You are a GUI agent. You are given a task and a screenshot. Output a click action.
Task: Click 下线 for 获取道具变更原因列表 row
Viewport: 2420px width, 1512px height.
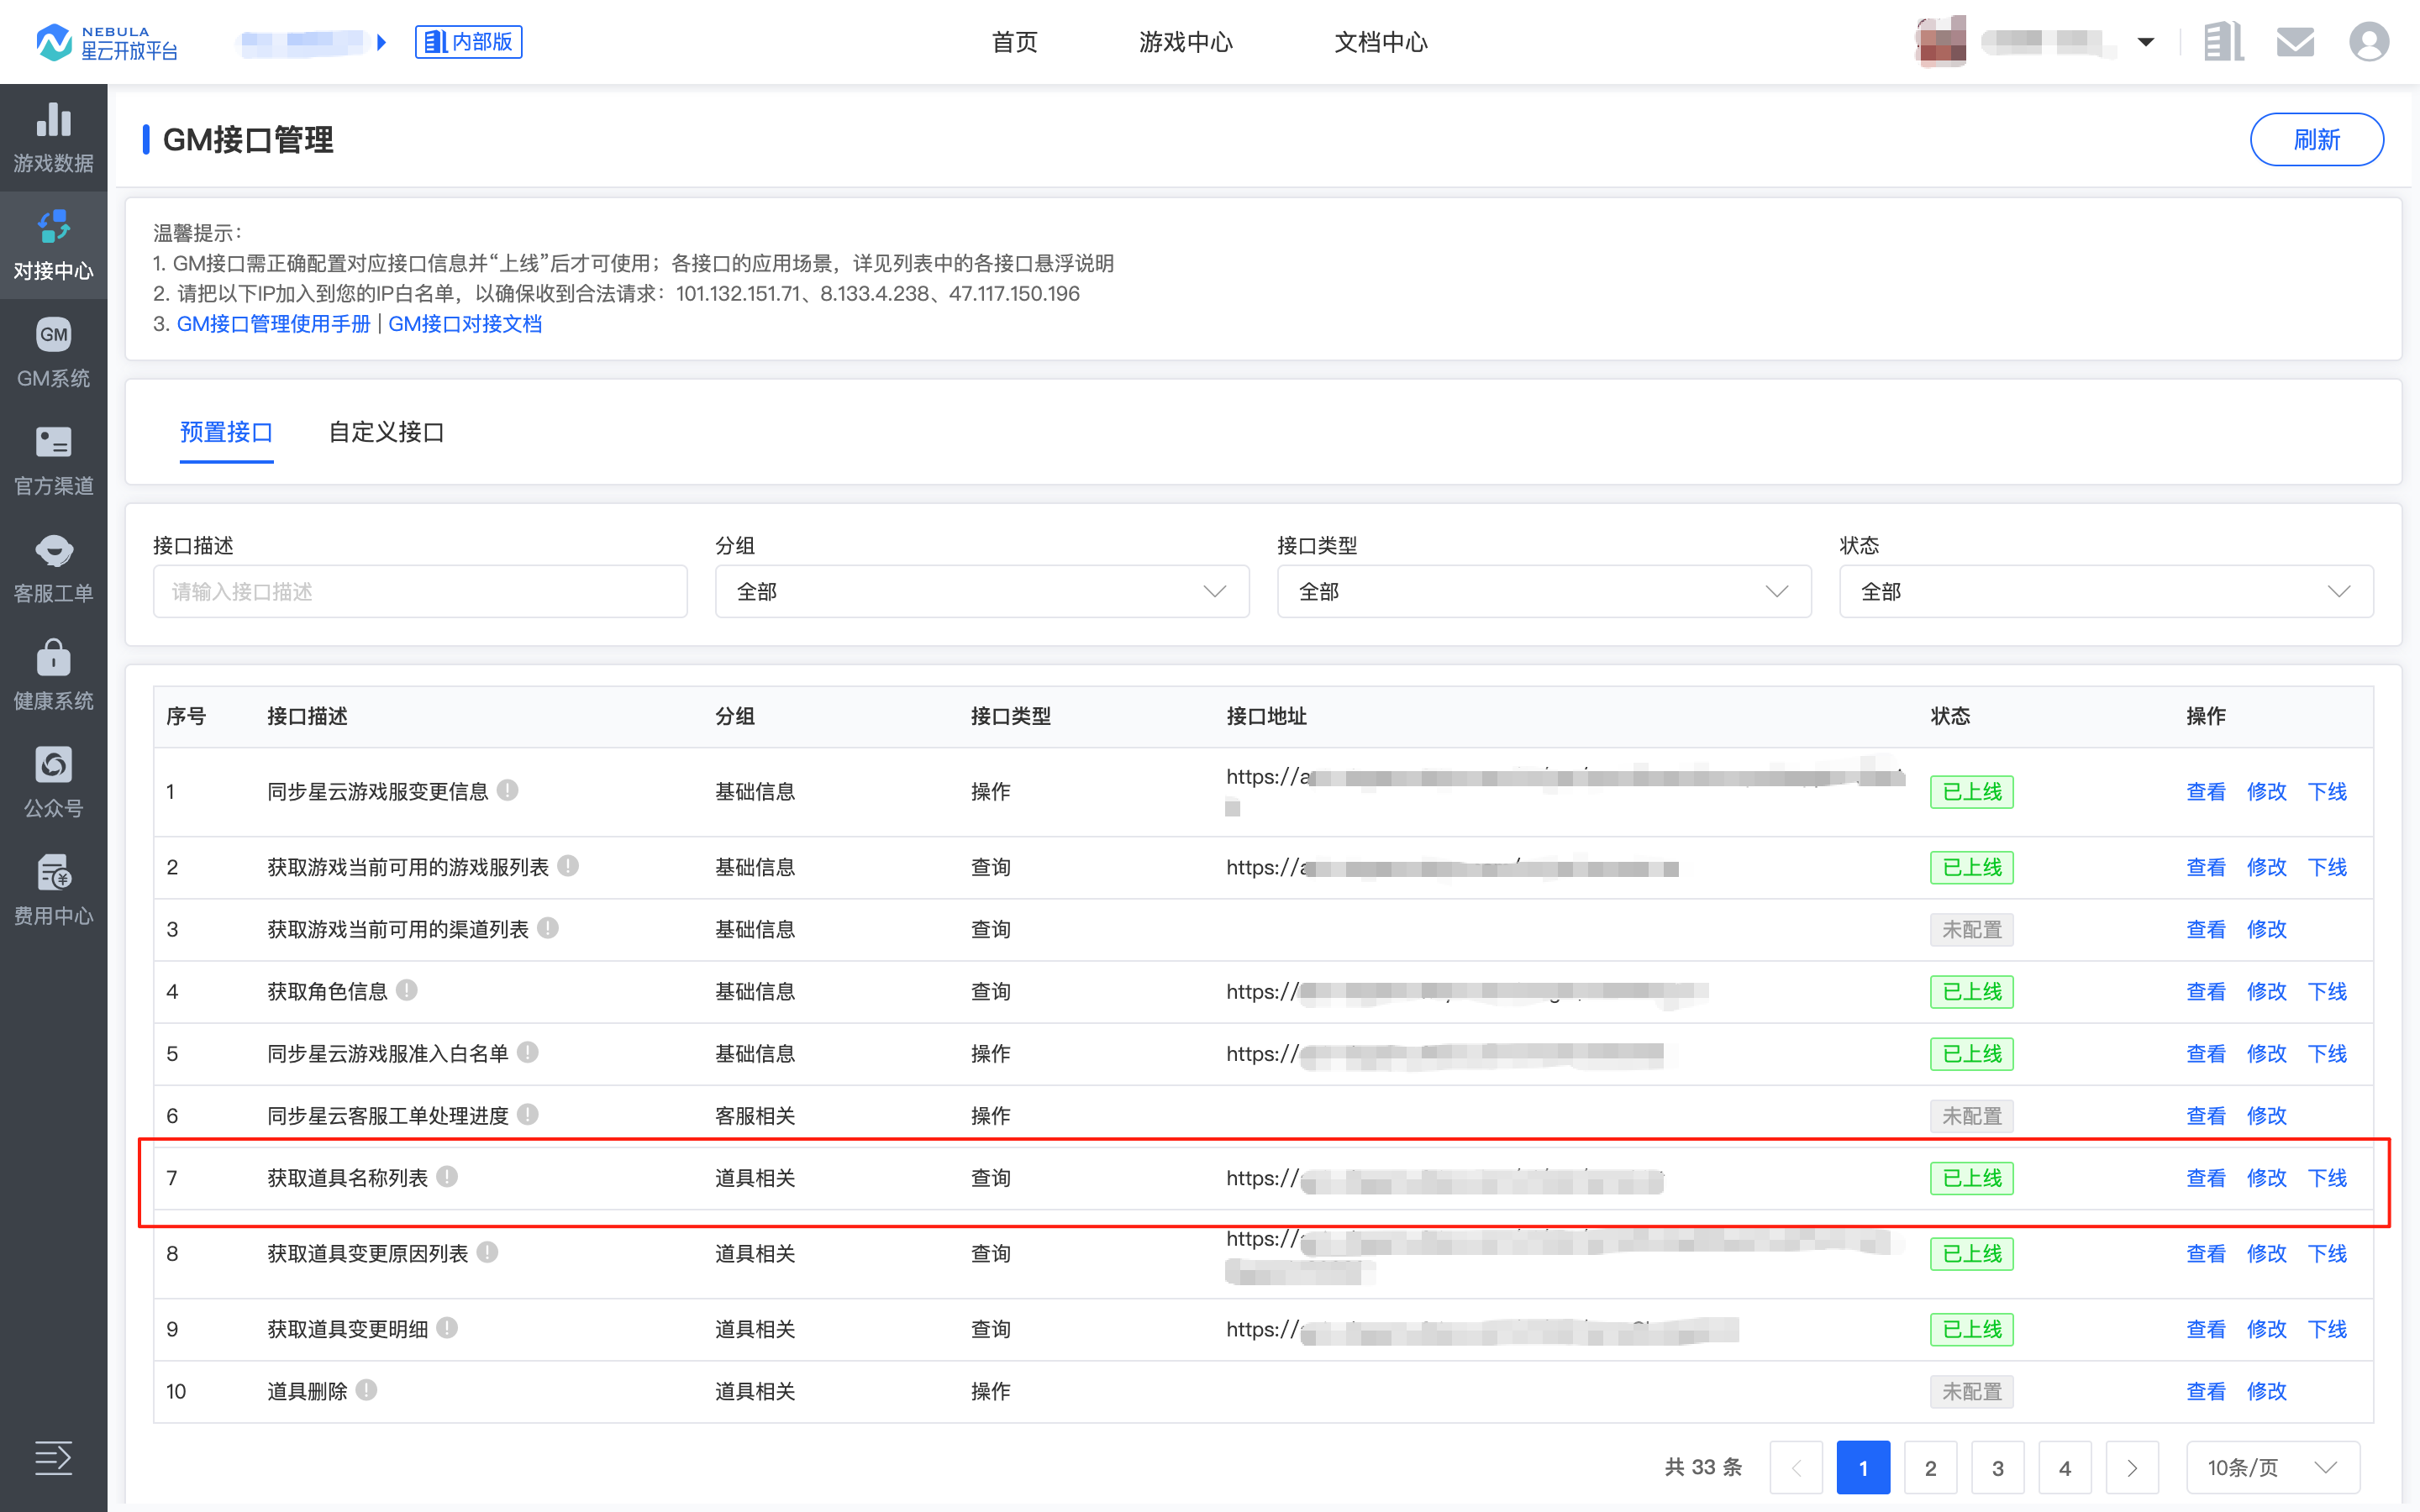tap(2327, 1253)
